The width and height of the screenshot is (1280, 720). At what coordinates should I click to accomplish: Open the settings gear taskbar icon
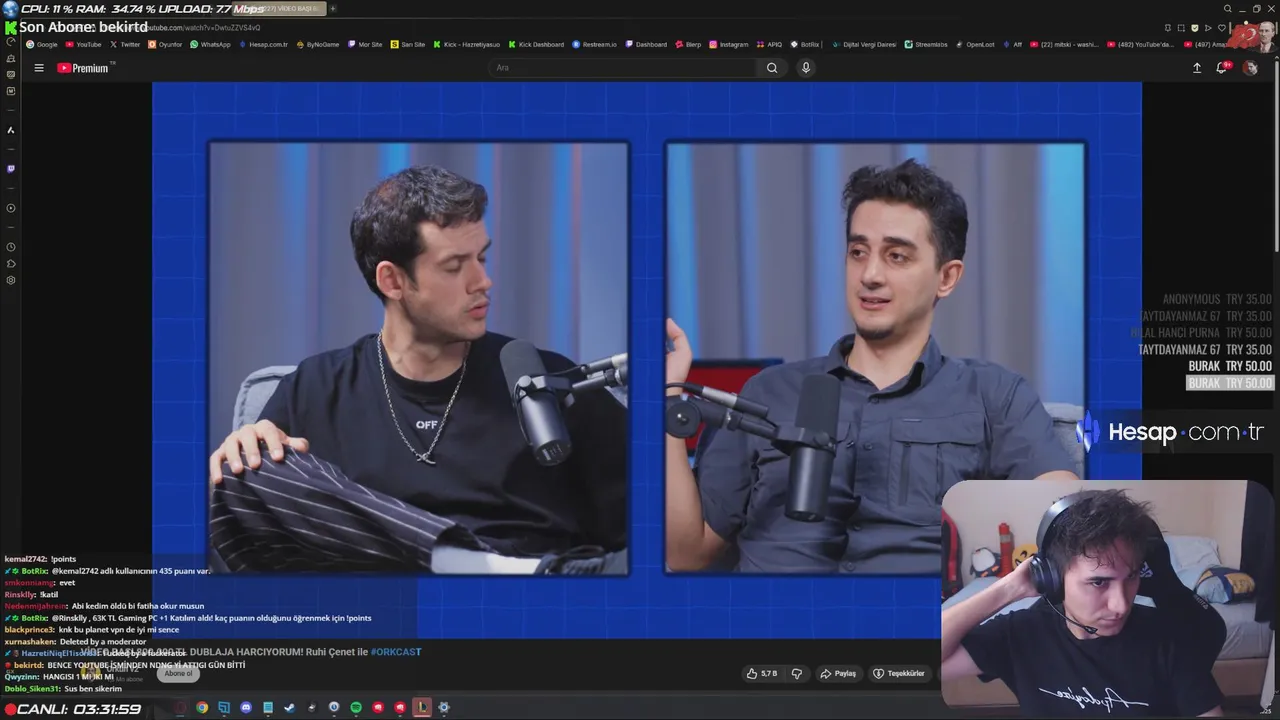[x=444, y=708]
